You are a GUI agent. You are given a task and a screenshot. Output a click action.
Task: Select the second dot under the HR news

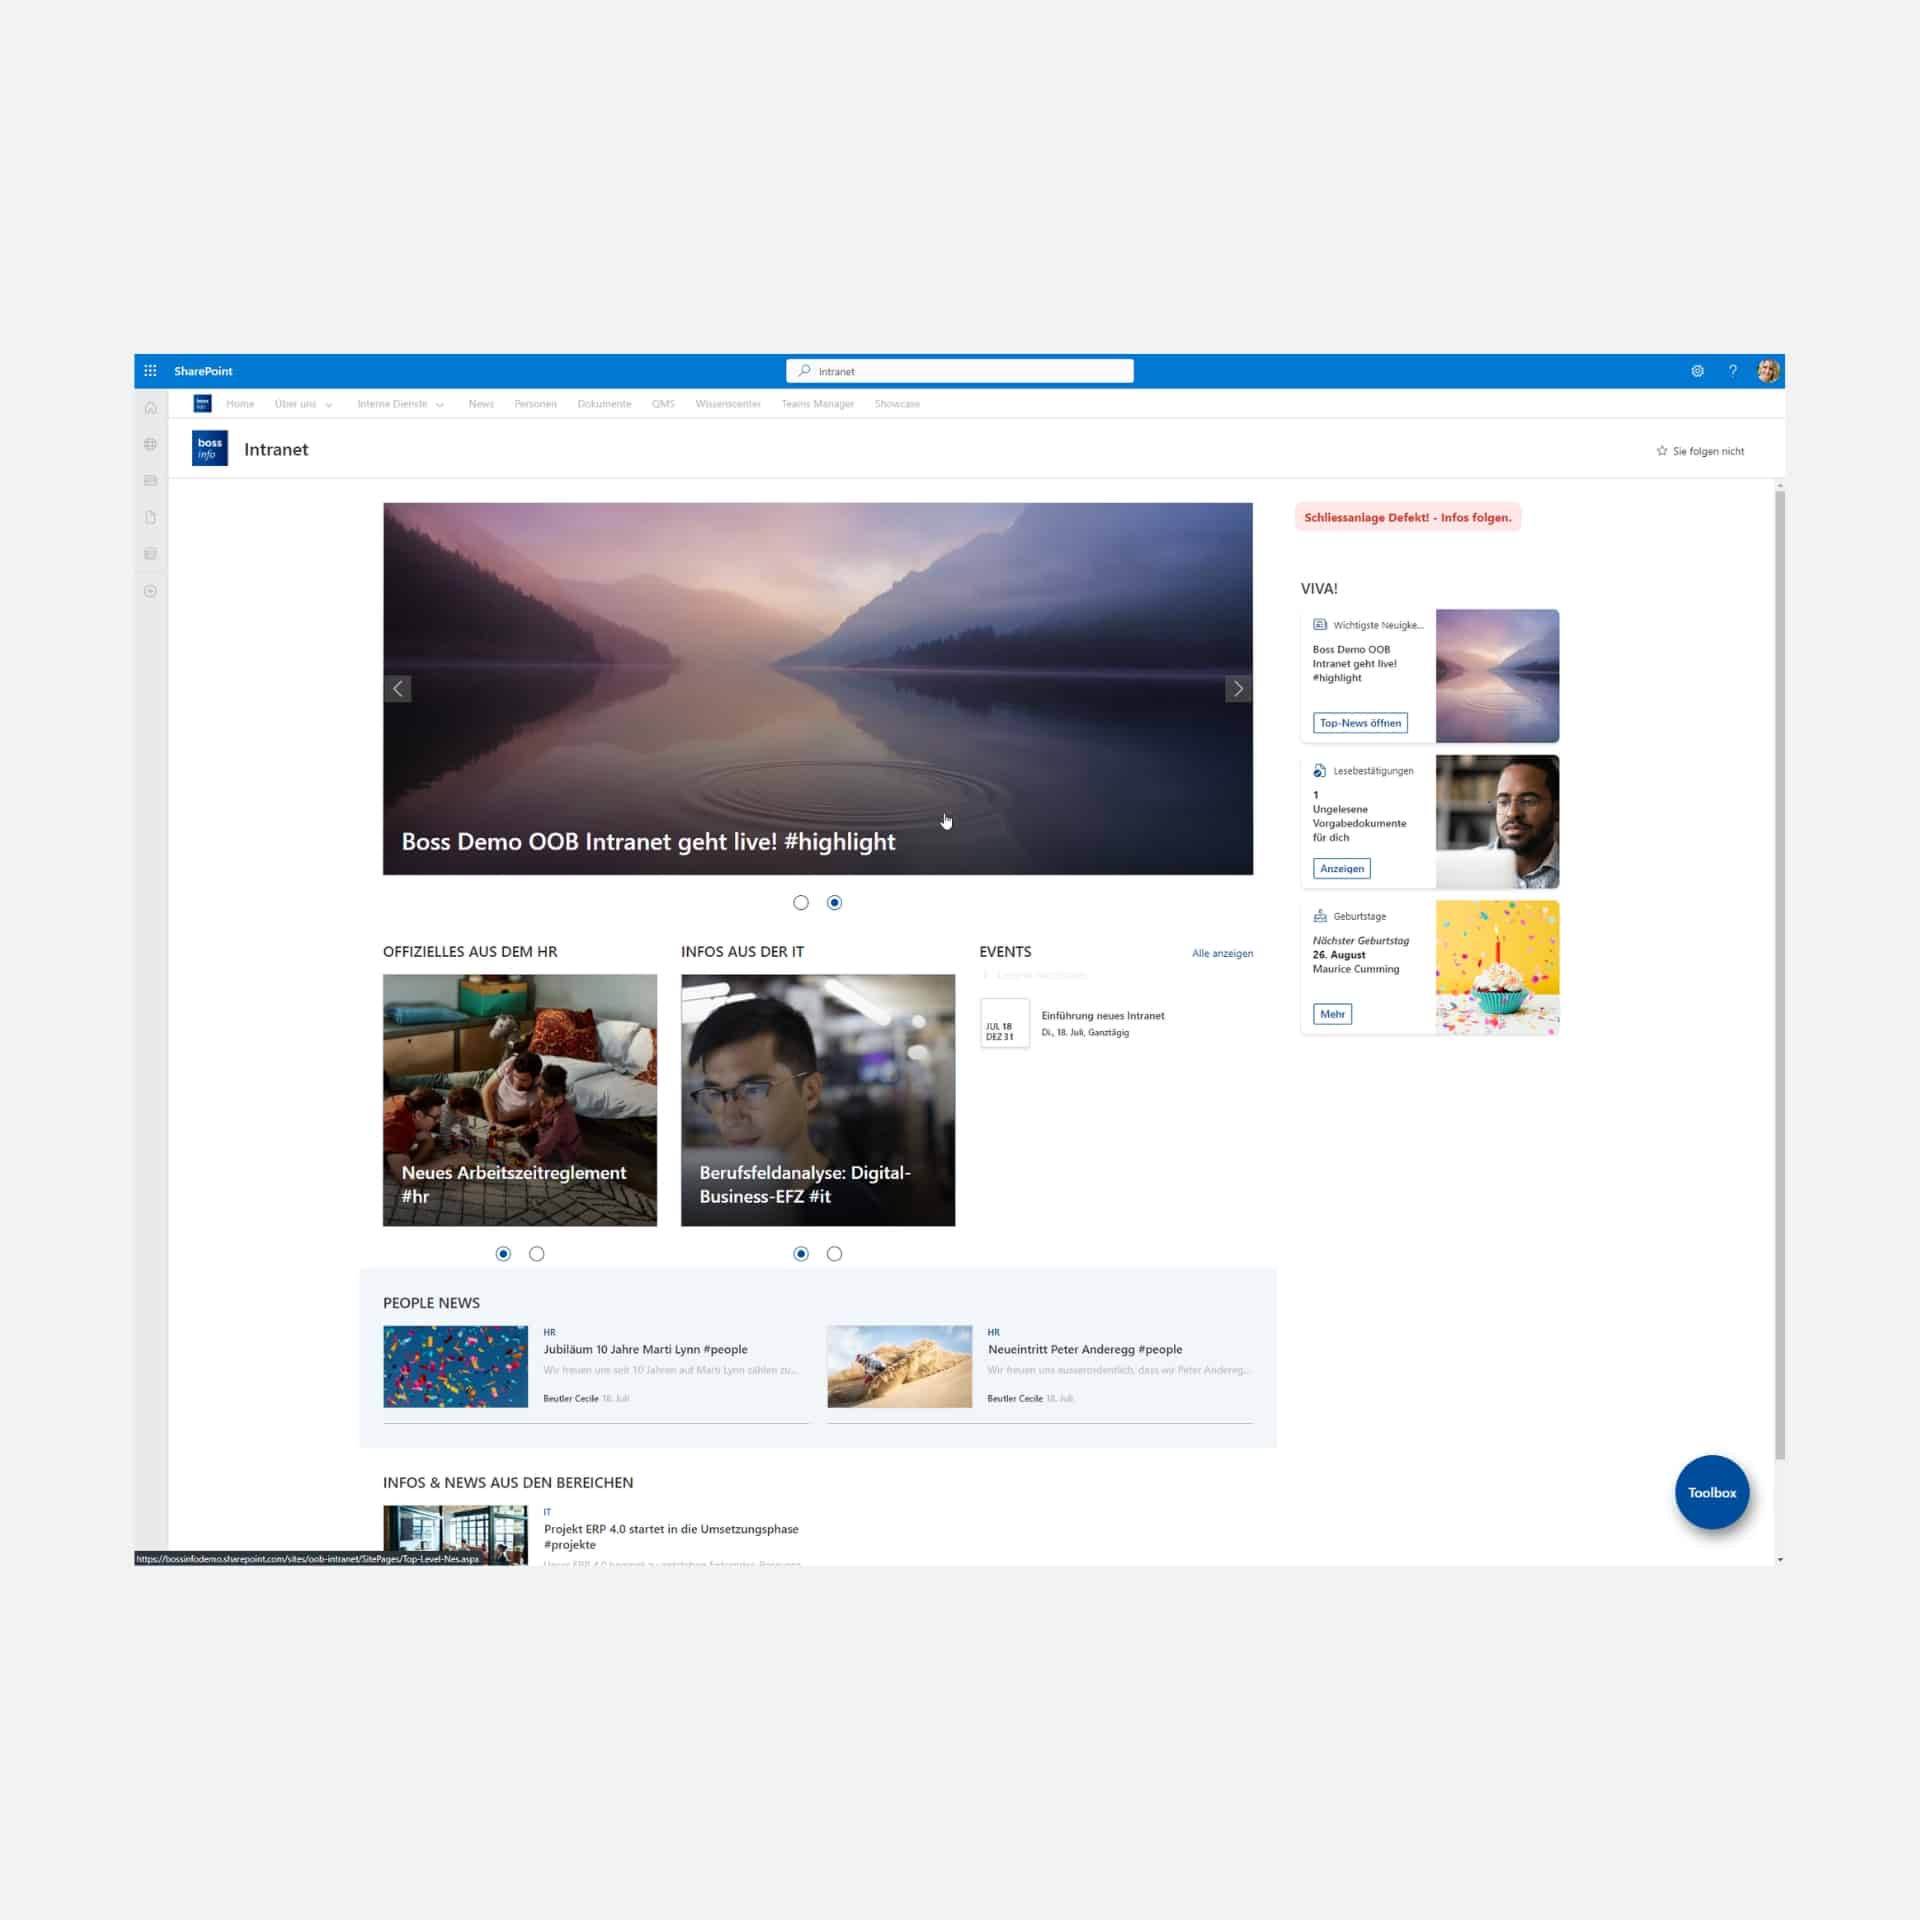(537, 1253)
